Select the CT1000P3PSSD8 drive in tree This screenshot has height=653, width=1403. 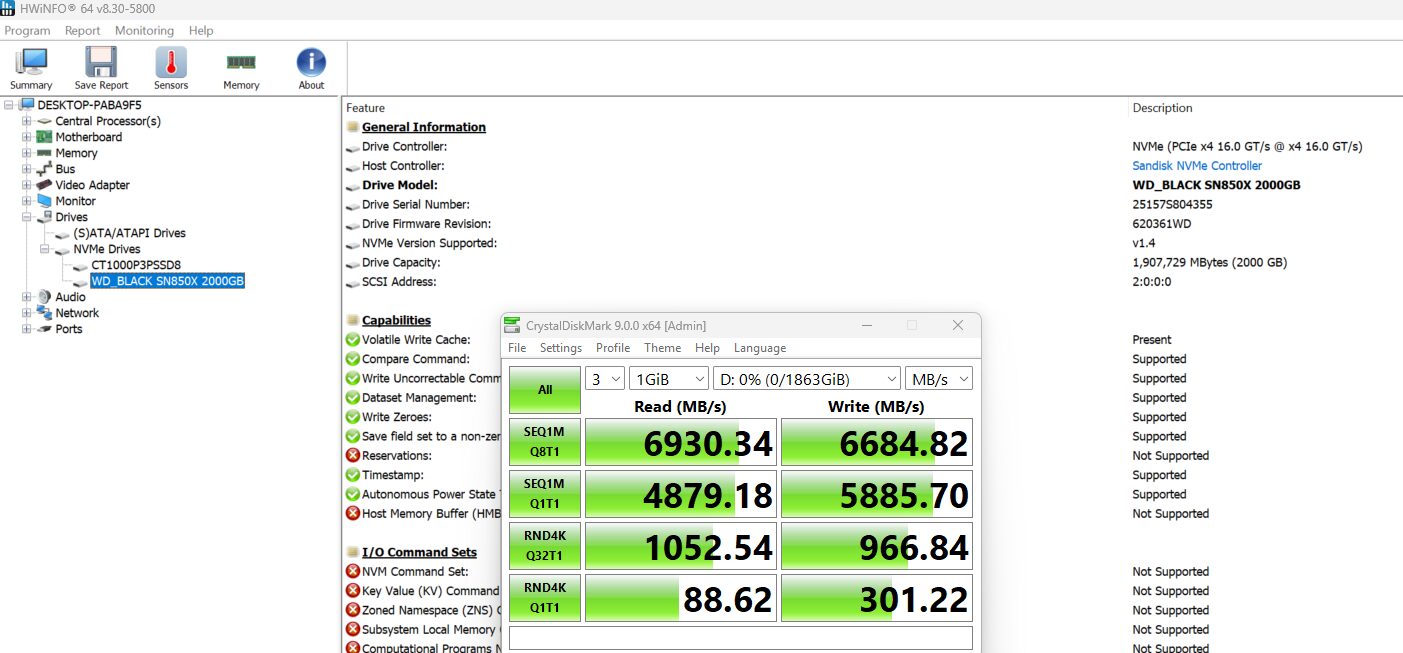point(136,265)
